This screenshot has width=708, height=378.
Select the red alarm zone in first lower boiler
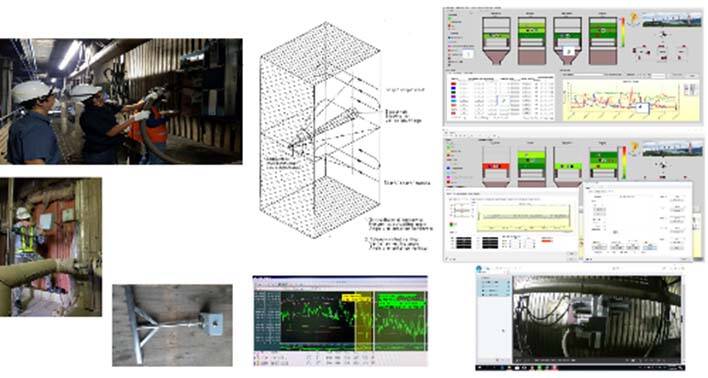point(496,166)
